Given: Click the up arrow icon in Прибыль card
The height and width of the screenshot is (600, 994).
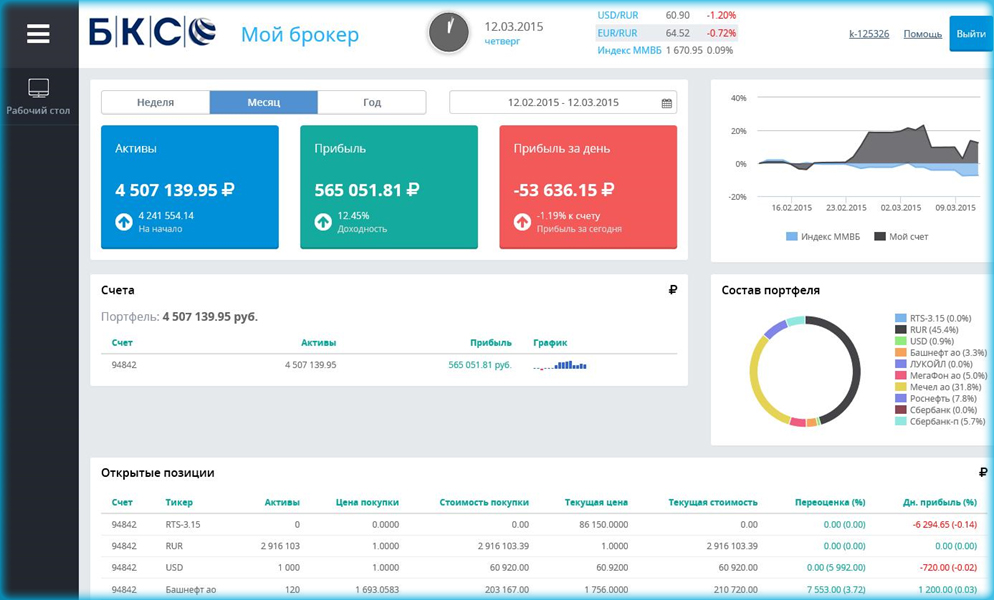Looking at the screenshot, I should [x=323, y=222].
